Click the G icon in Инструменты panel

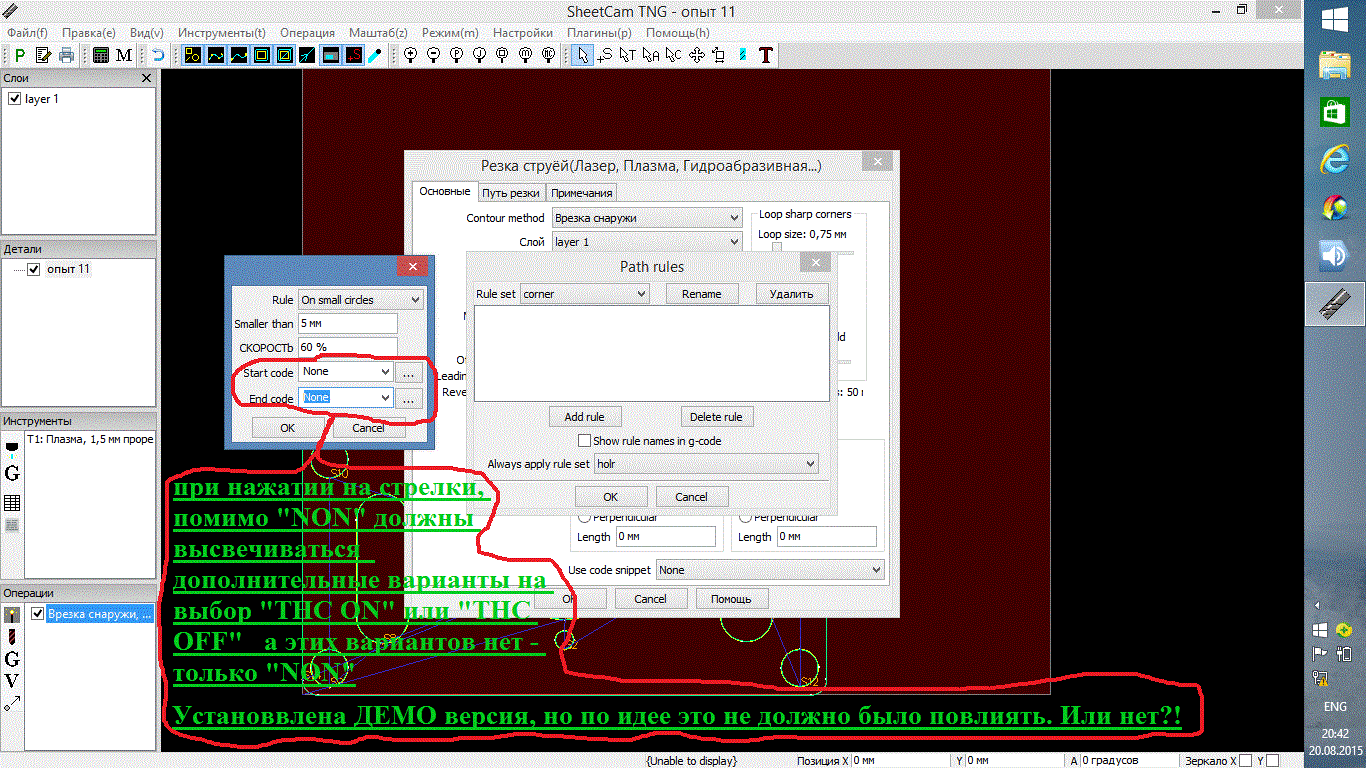point(12,473)
